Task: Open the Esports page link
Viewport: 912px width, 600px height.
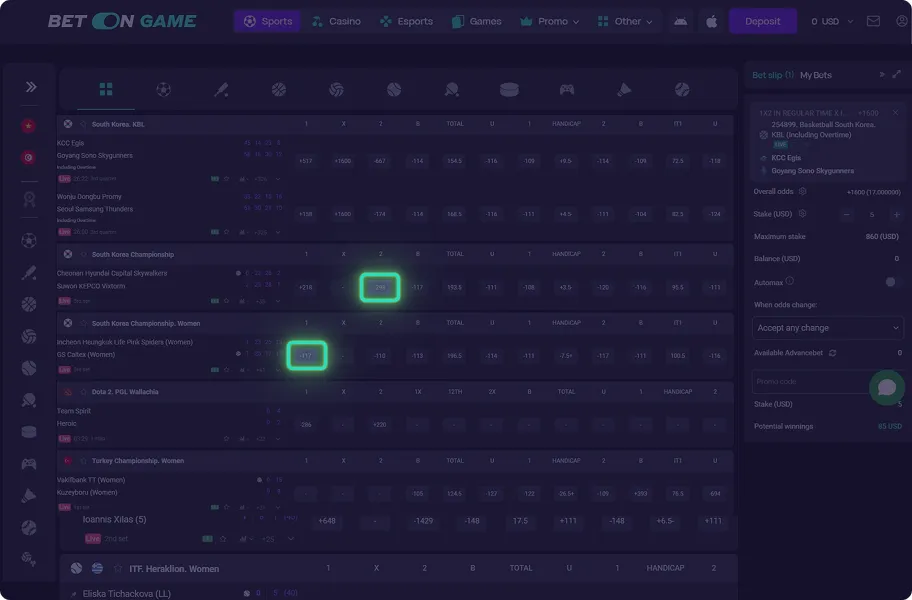Action: pyautogui.click(x=406, y=21)
